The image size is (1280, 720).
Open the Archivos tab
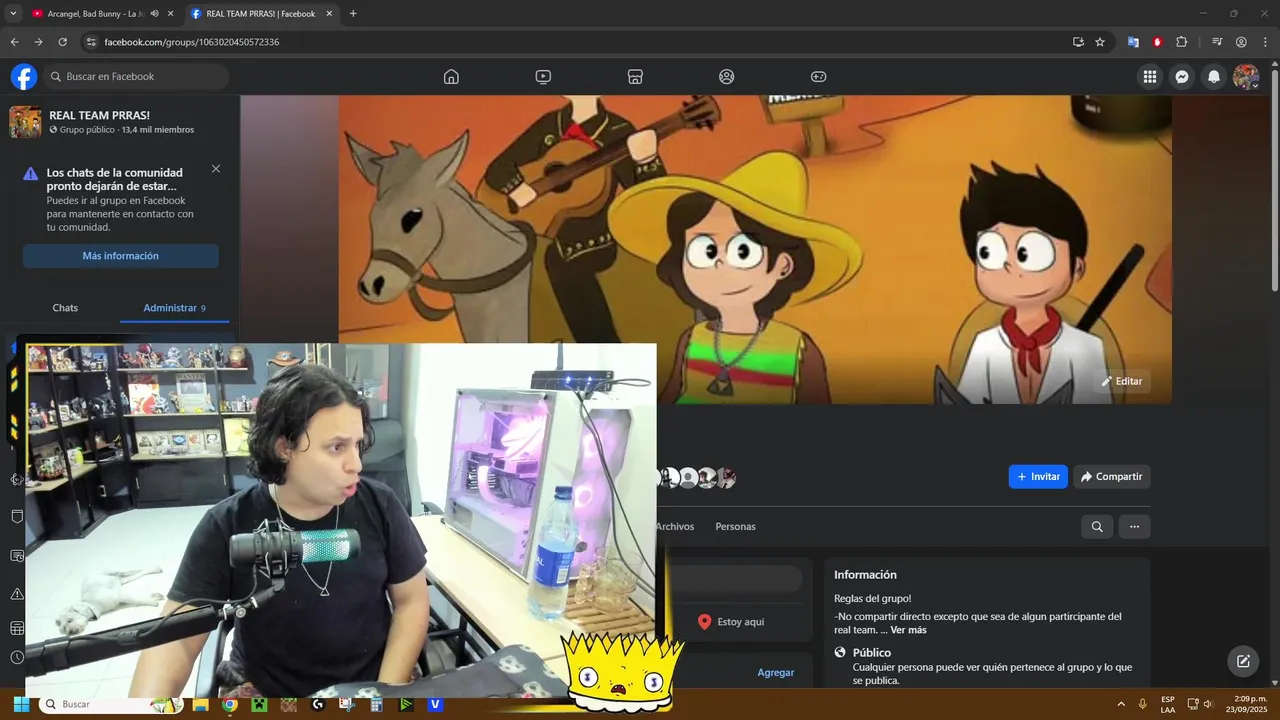[675, 527]
